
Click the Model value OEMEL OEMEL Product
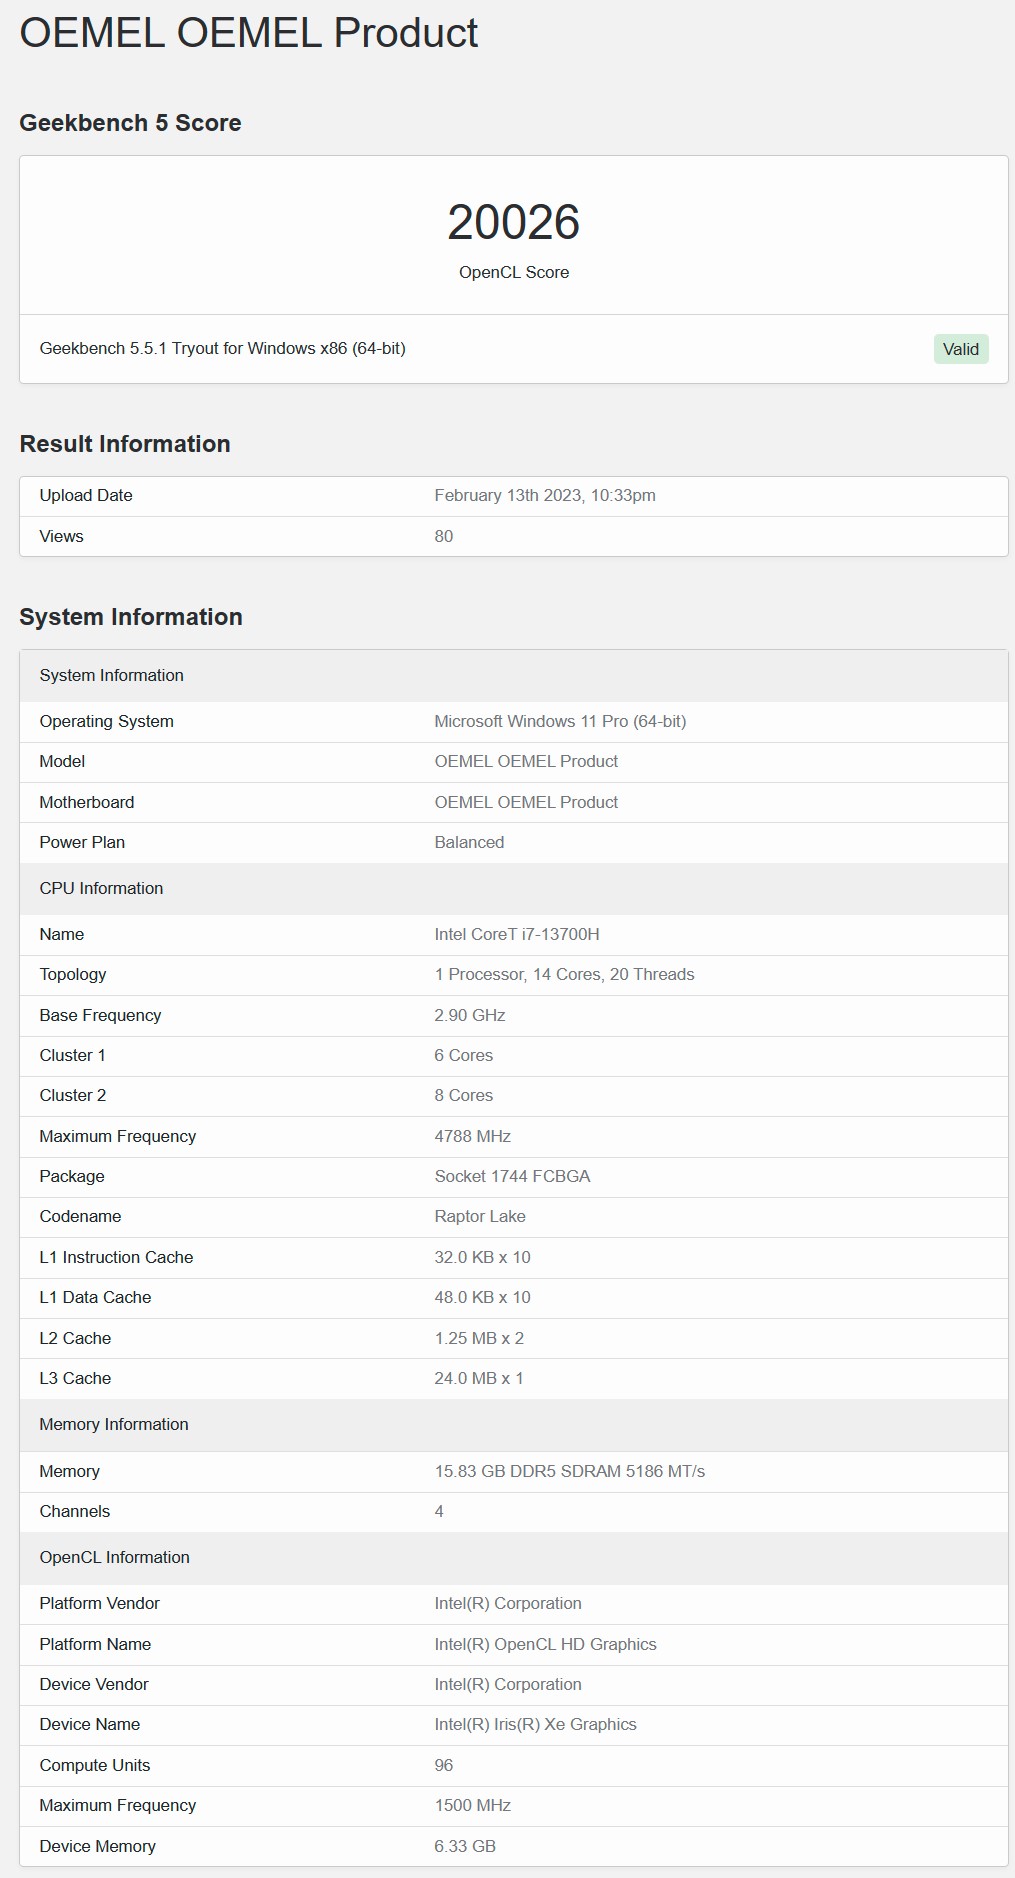coord(526,762)
